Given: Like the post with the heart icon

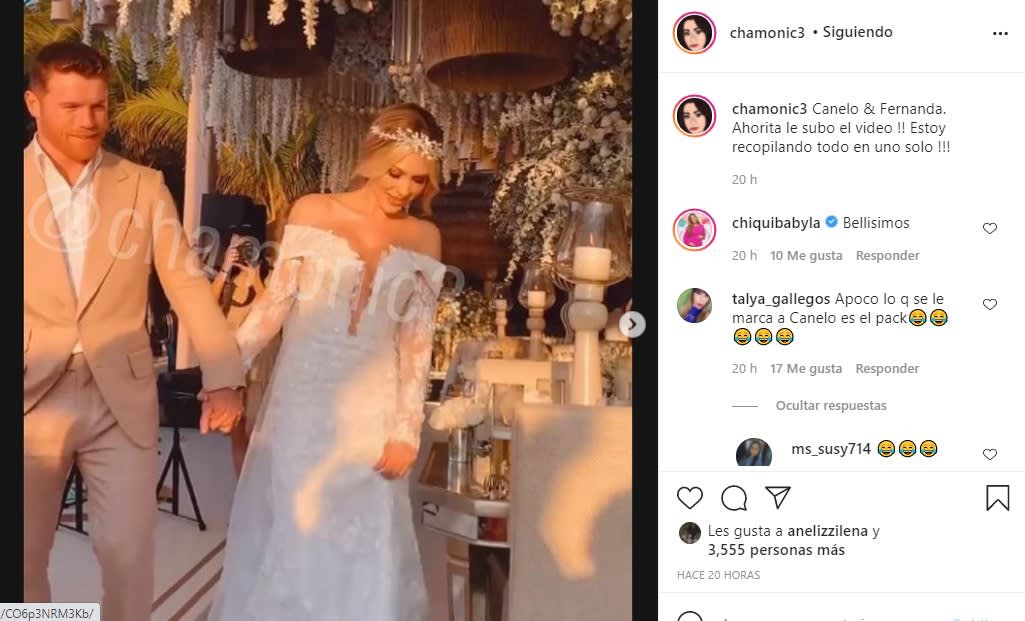Looking at the screenshot, I should (690, 498).
